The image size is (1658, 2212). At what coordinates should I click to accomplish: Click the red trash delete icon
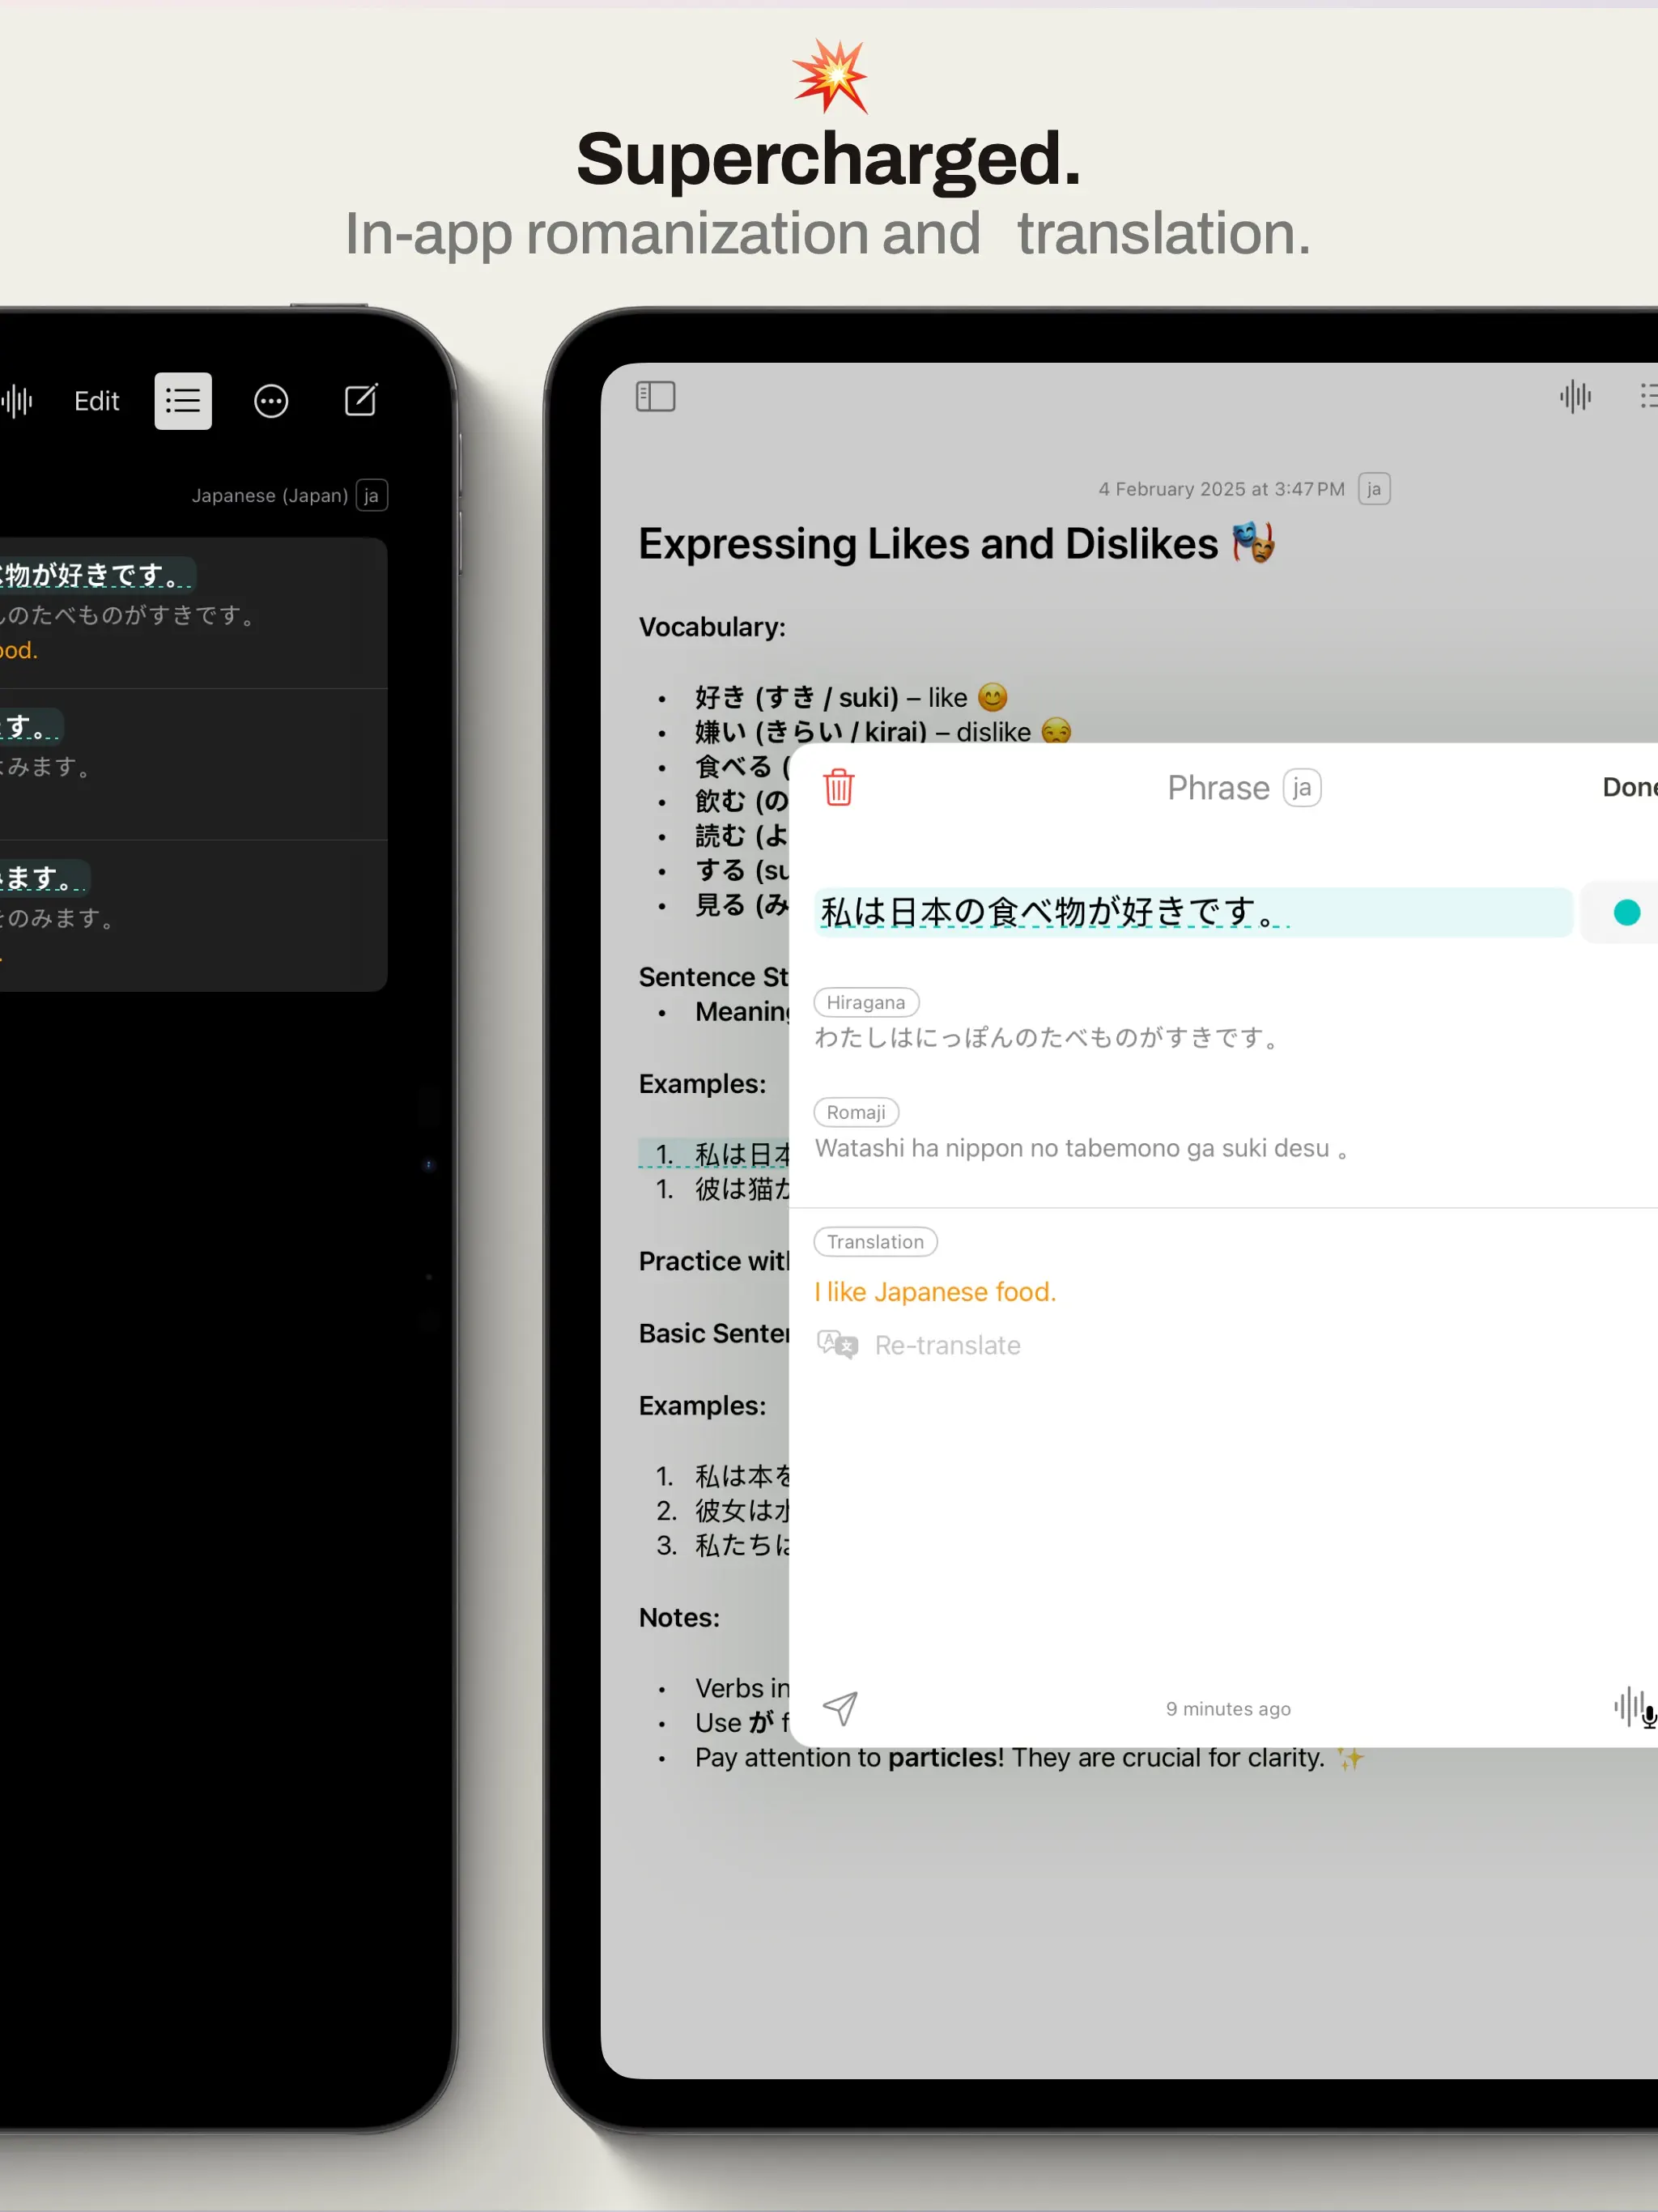point(838,787)
